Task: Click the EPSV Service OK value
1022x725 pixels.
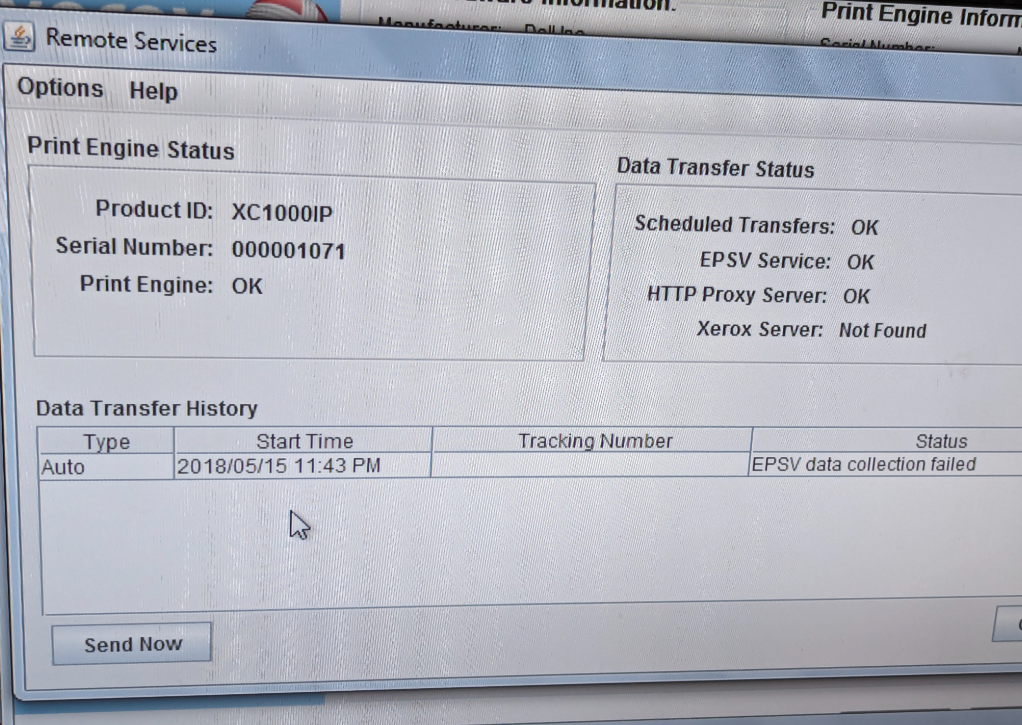Action: [860, 262]
